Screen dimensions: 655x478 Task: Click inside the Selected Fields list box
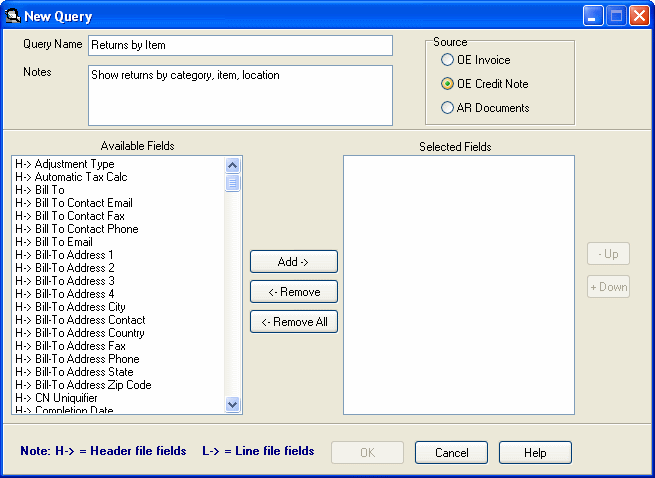point(459,285)
